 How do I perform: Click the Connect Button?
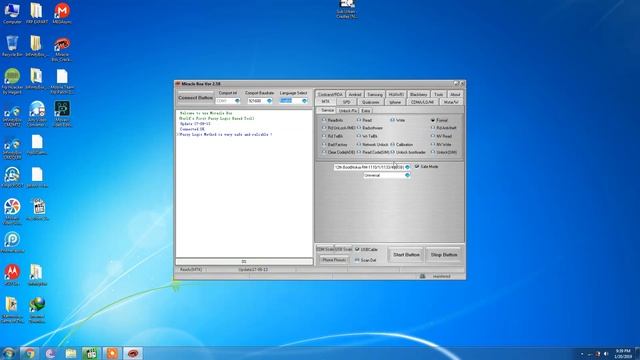coord(196,98)
